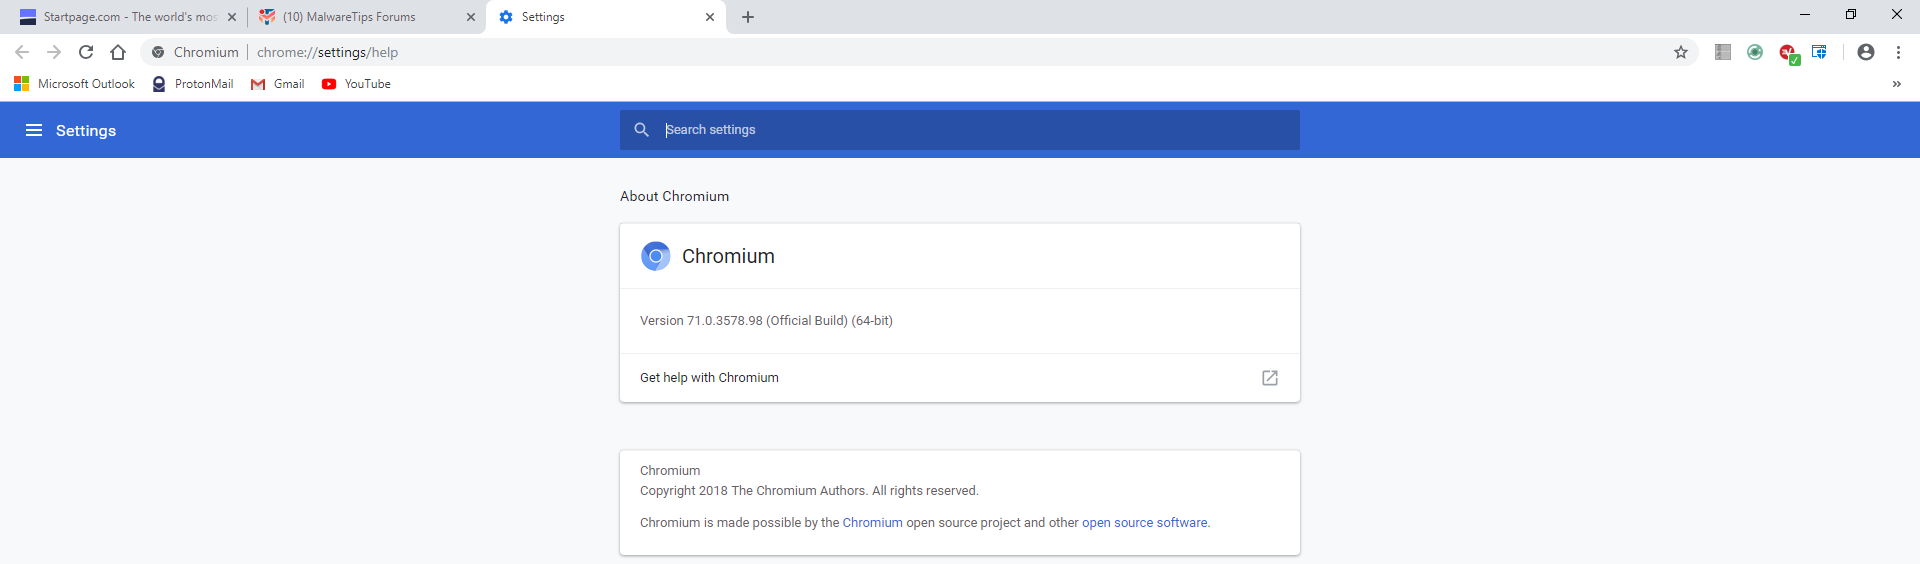The width and height of the screenshot is (1920, 564).
Task: Open the Settings hamburger menu
Action: (x=34, y=130)
